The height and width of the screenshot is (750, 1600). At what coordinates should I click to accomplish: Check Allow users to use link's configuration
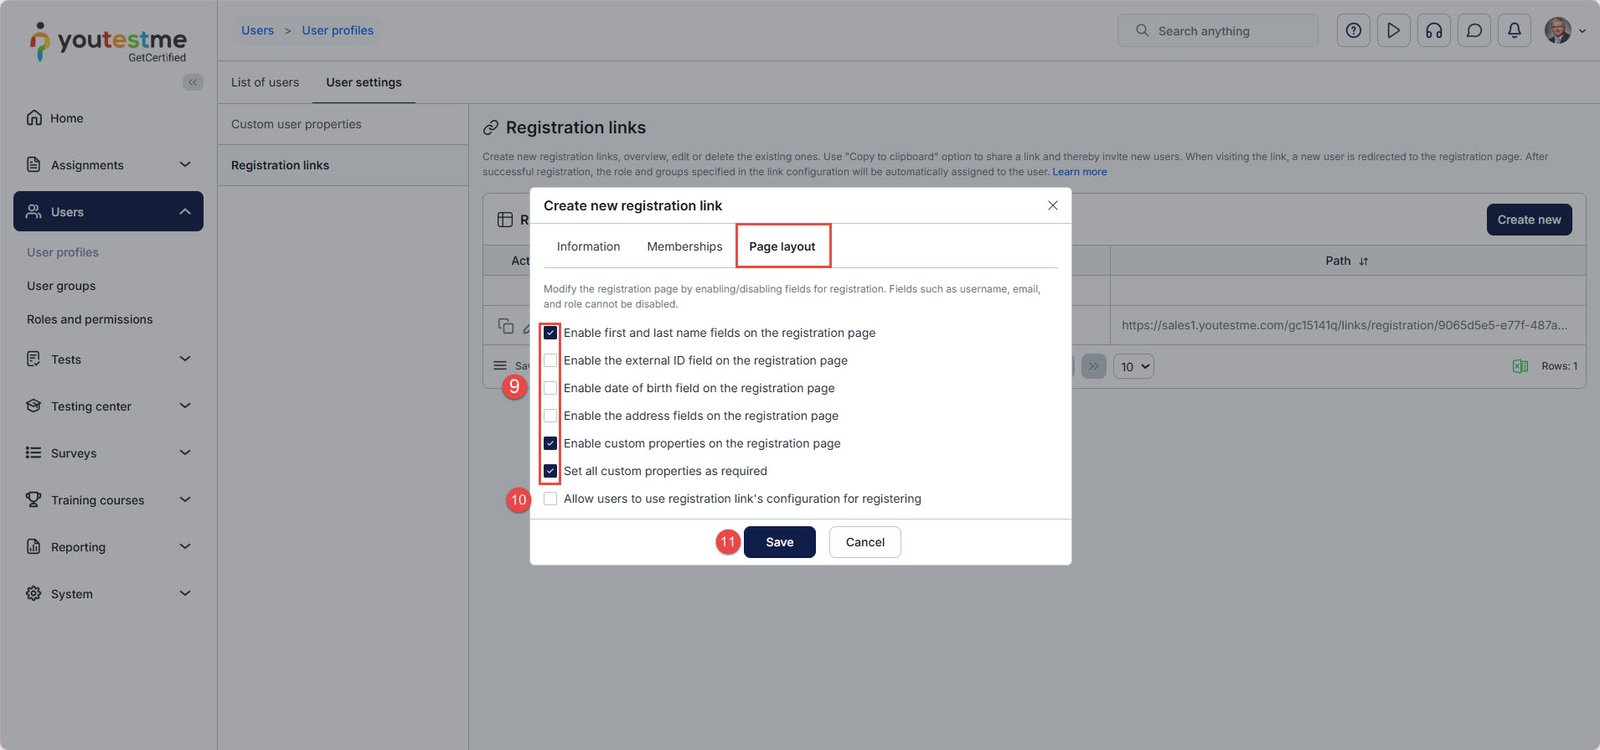pos(550,499)
